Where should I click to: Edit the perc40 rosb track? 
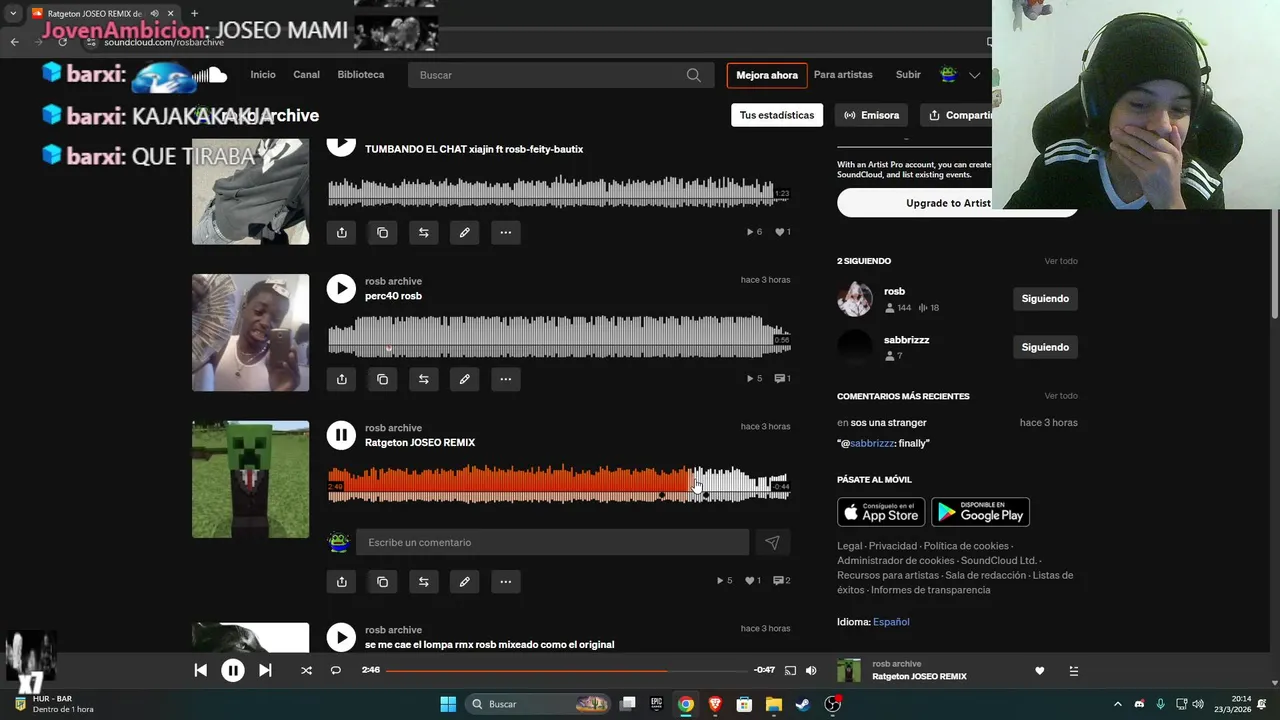[x=464, y=379]
